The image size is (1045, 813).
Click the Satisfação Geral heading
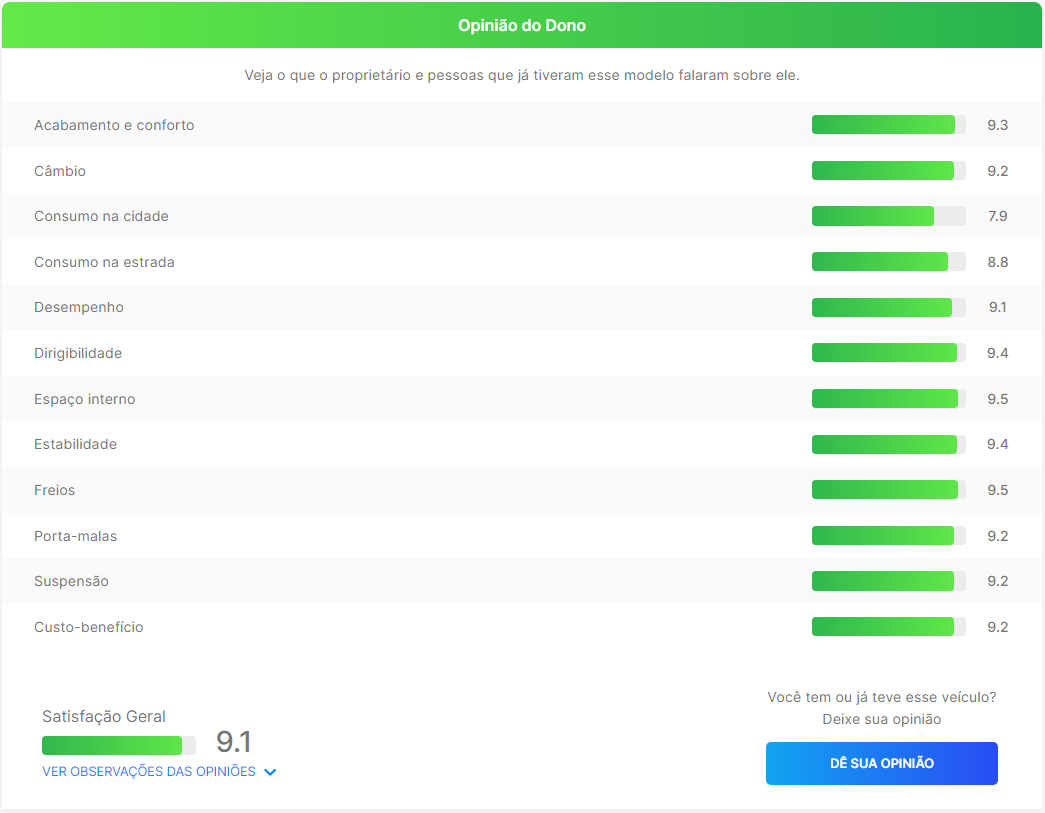click(x=104, y=716)
